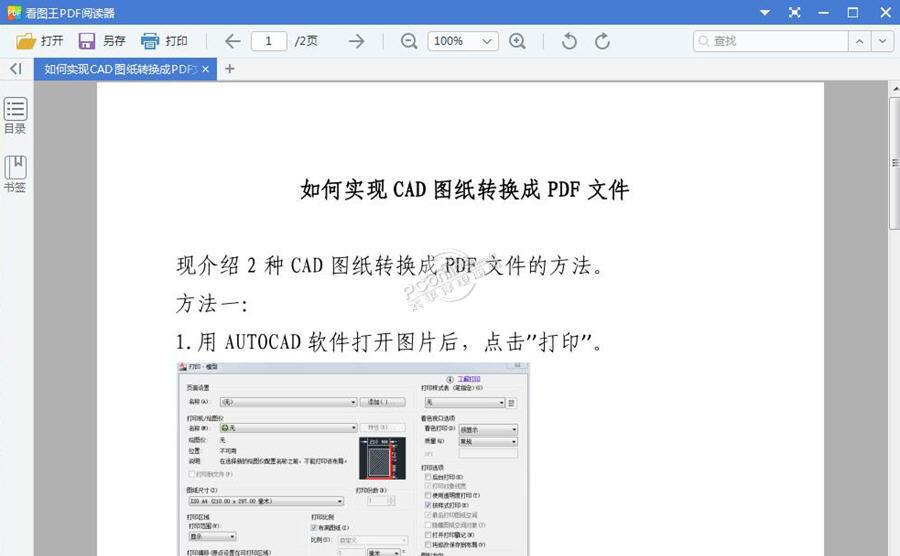Open the 目录 outline panel

(x=15, y=116)
